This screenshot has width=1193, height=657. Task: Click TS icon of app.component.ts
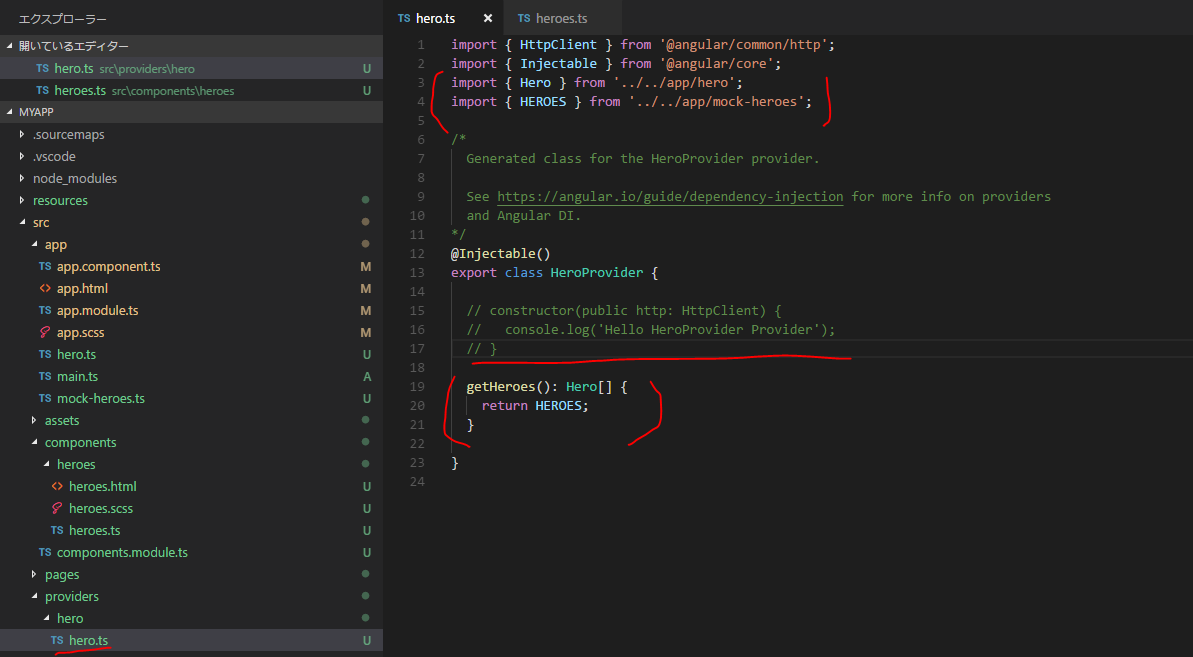point(45,267)
